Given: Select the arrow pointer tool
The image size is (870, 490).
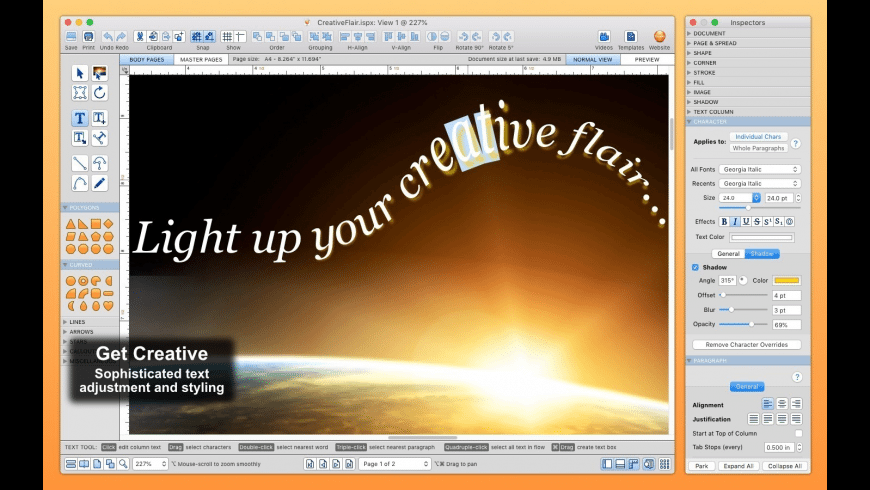Looking at the screenshot, I should [79, 73].
